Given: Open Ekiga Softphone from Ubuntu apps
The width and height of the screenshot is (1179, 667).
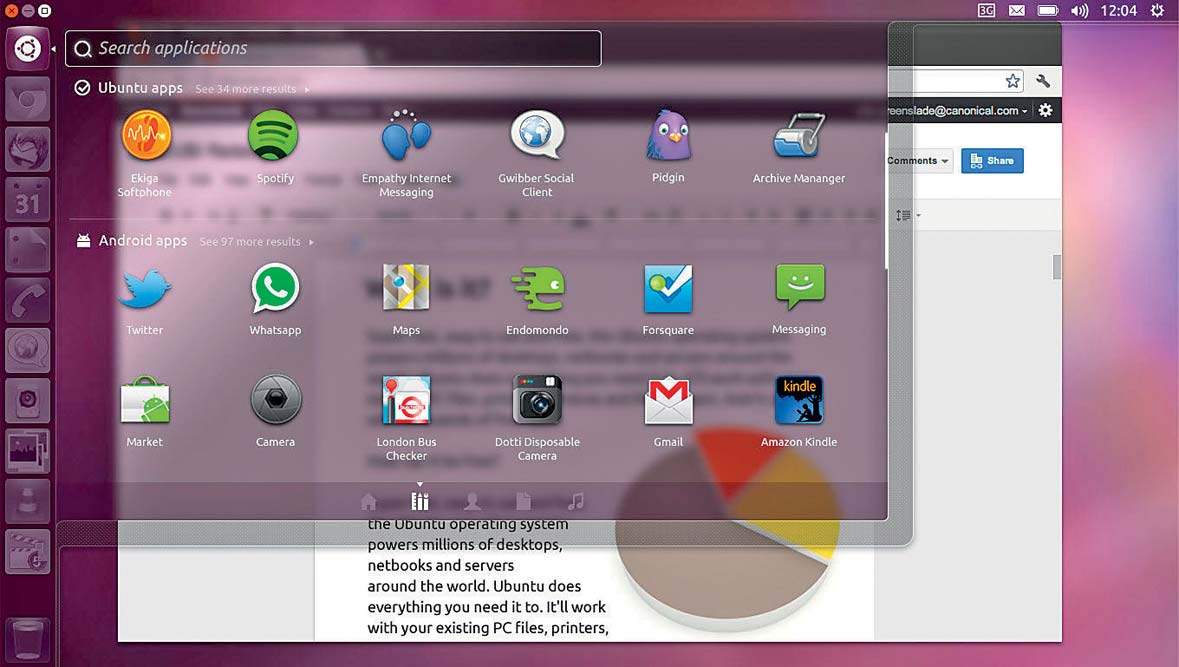Looking at the screenshot, I should coord(146,135).
